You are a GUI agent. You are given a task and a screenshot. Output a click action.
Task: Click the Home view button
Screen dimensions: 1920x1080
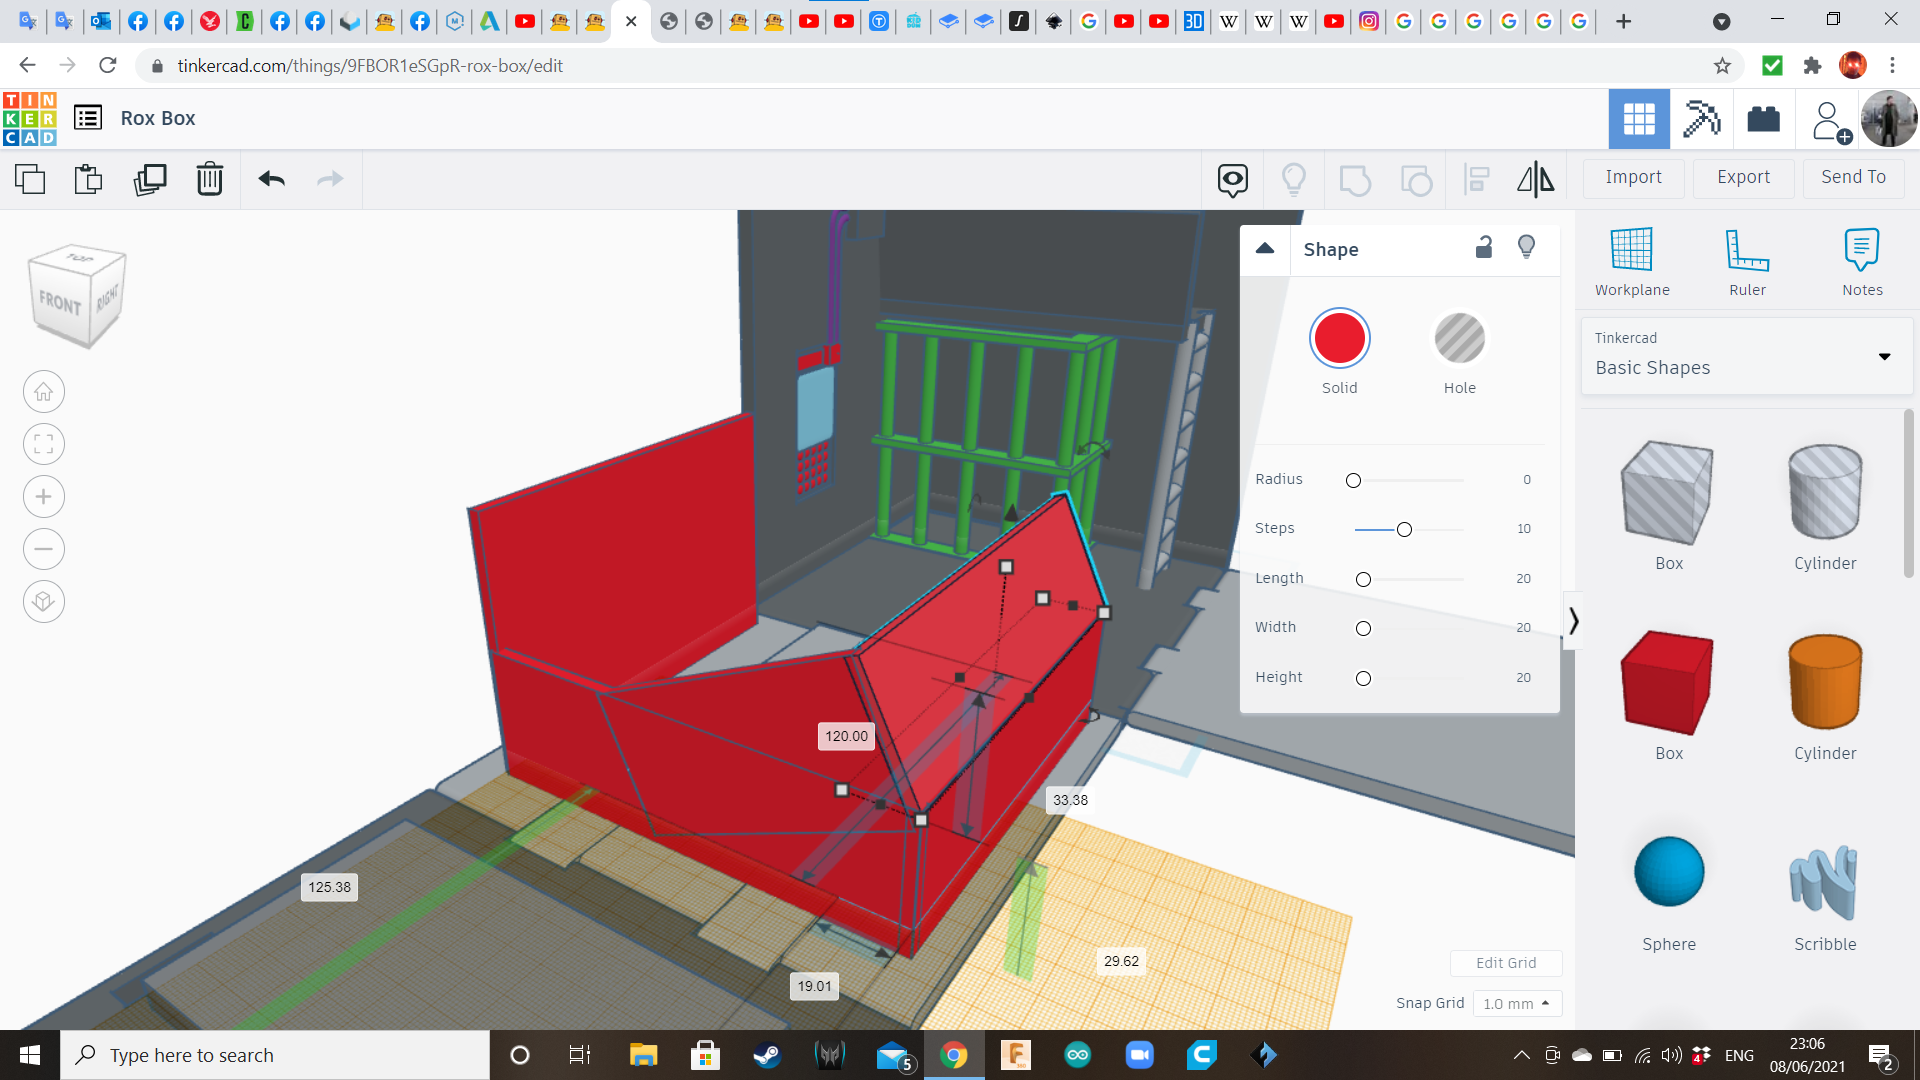44,392
